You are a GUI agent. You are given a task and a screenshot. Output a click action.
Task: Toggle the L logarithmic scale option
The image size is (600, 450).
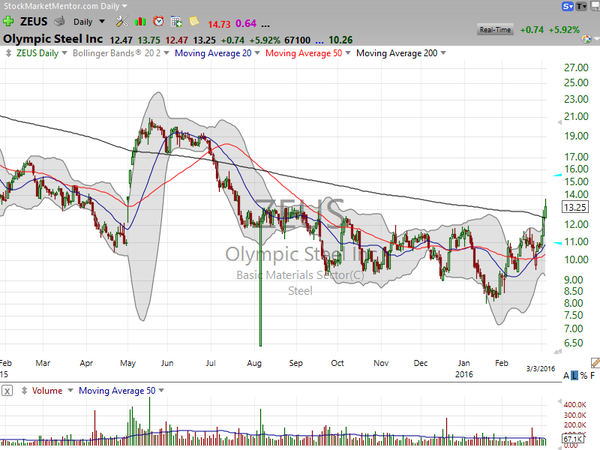coord(574,376)
